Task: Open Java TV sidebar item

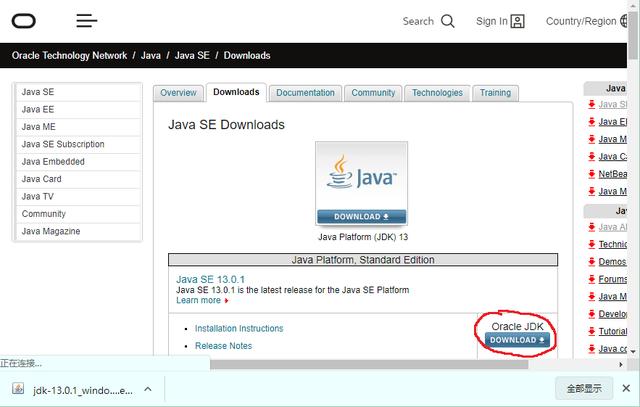Action: [x=79, y=197]
